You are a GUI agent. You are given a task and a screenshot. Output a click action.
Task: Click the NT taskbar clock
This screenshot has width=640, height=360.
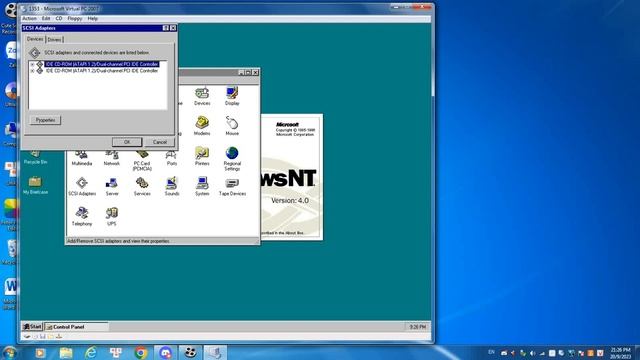click(x=417, y=327)
